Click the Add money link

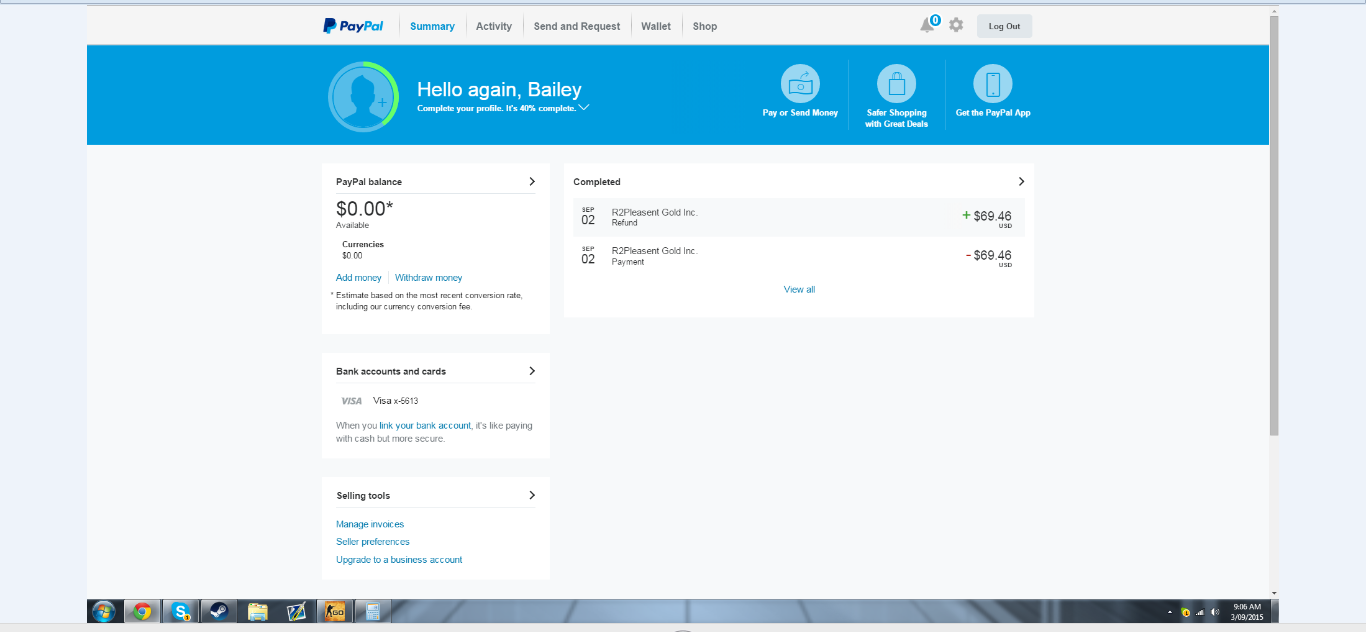(359, 278)
